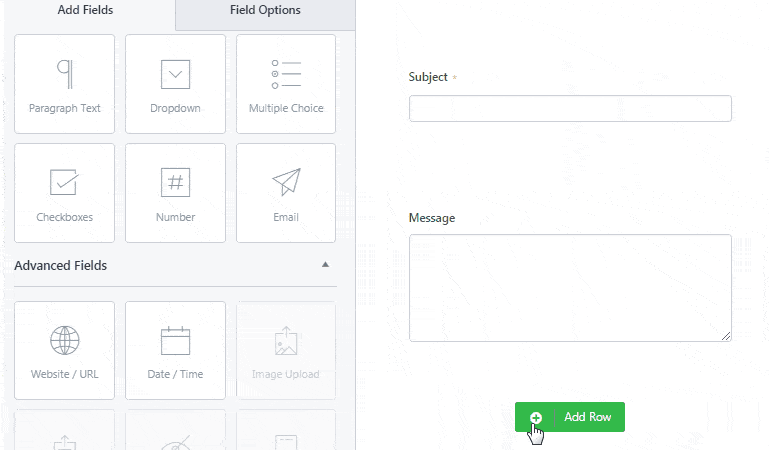Add a Website / URL field
Screen dimensions: 769x450
tap(64, 350)
